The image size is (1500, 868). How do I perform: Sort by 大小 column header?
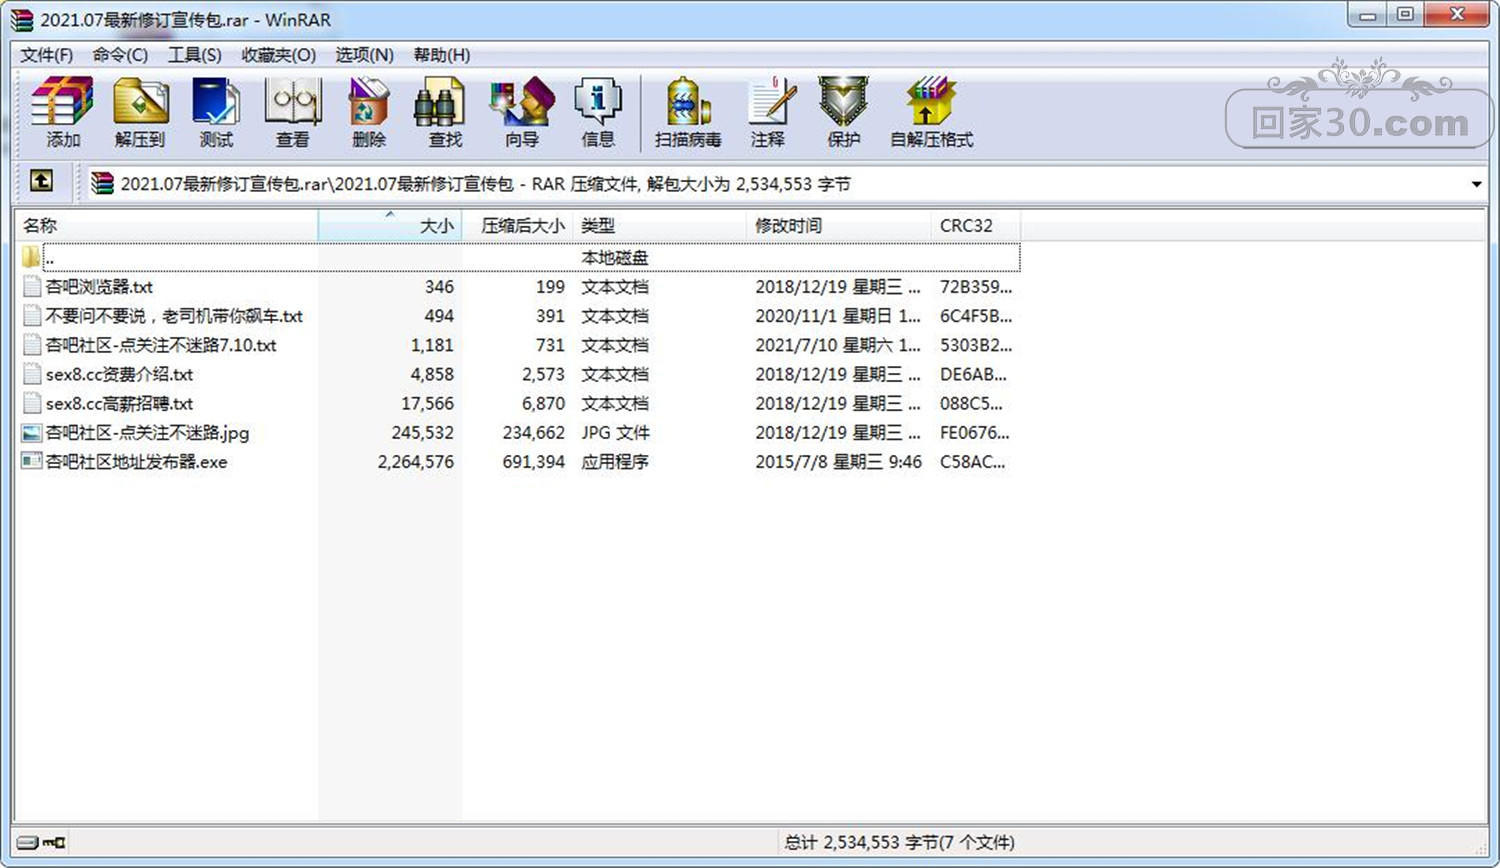(390, 226)
